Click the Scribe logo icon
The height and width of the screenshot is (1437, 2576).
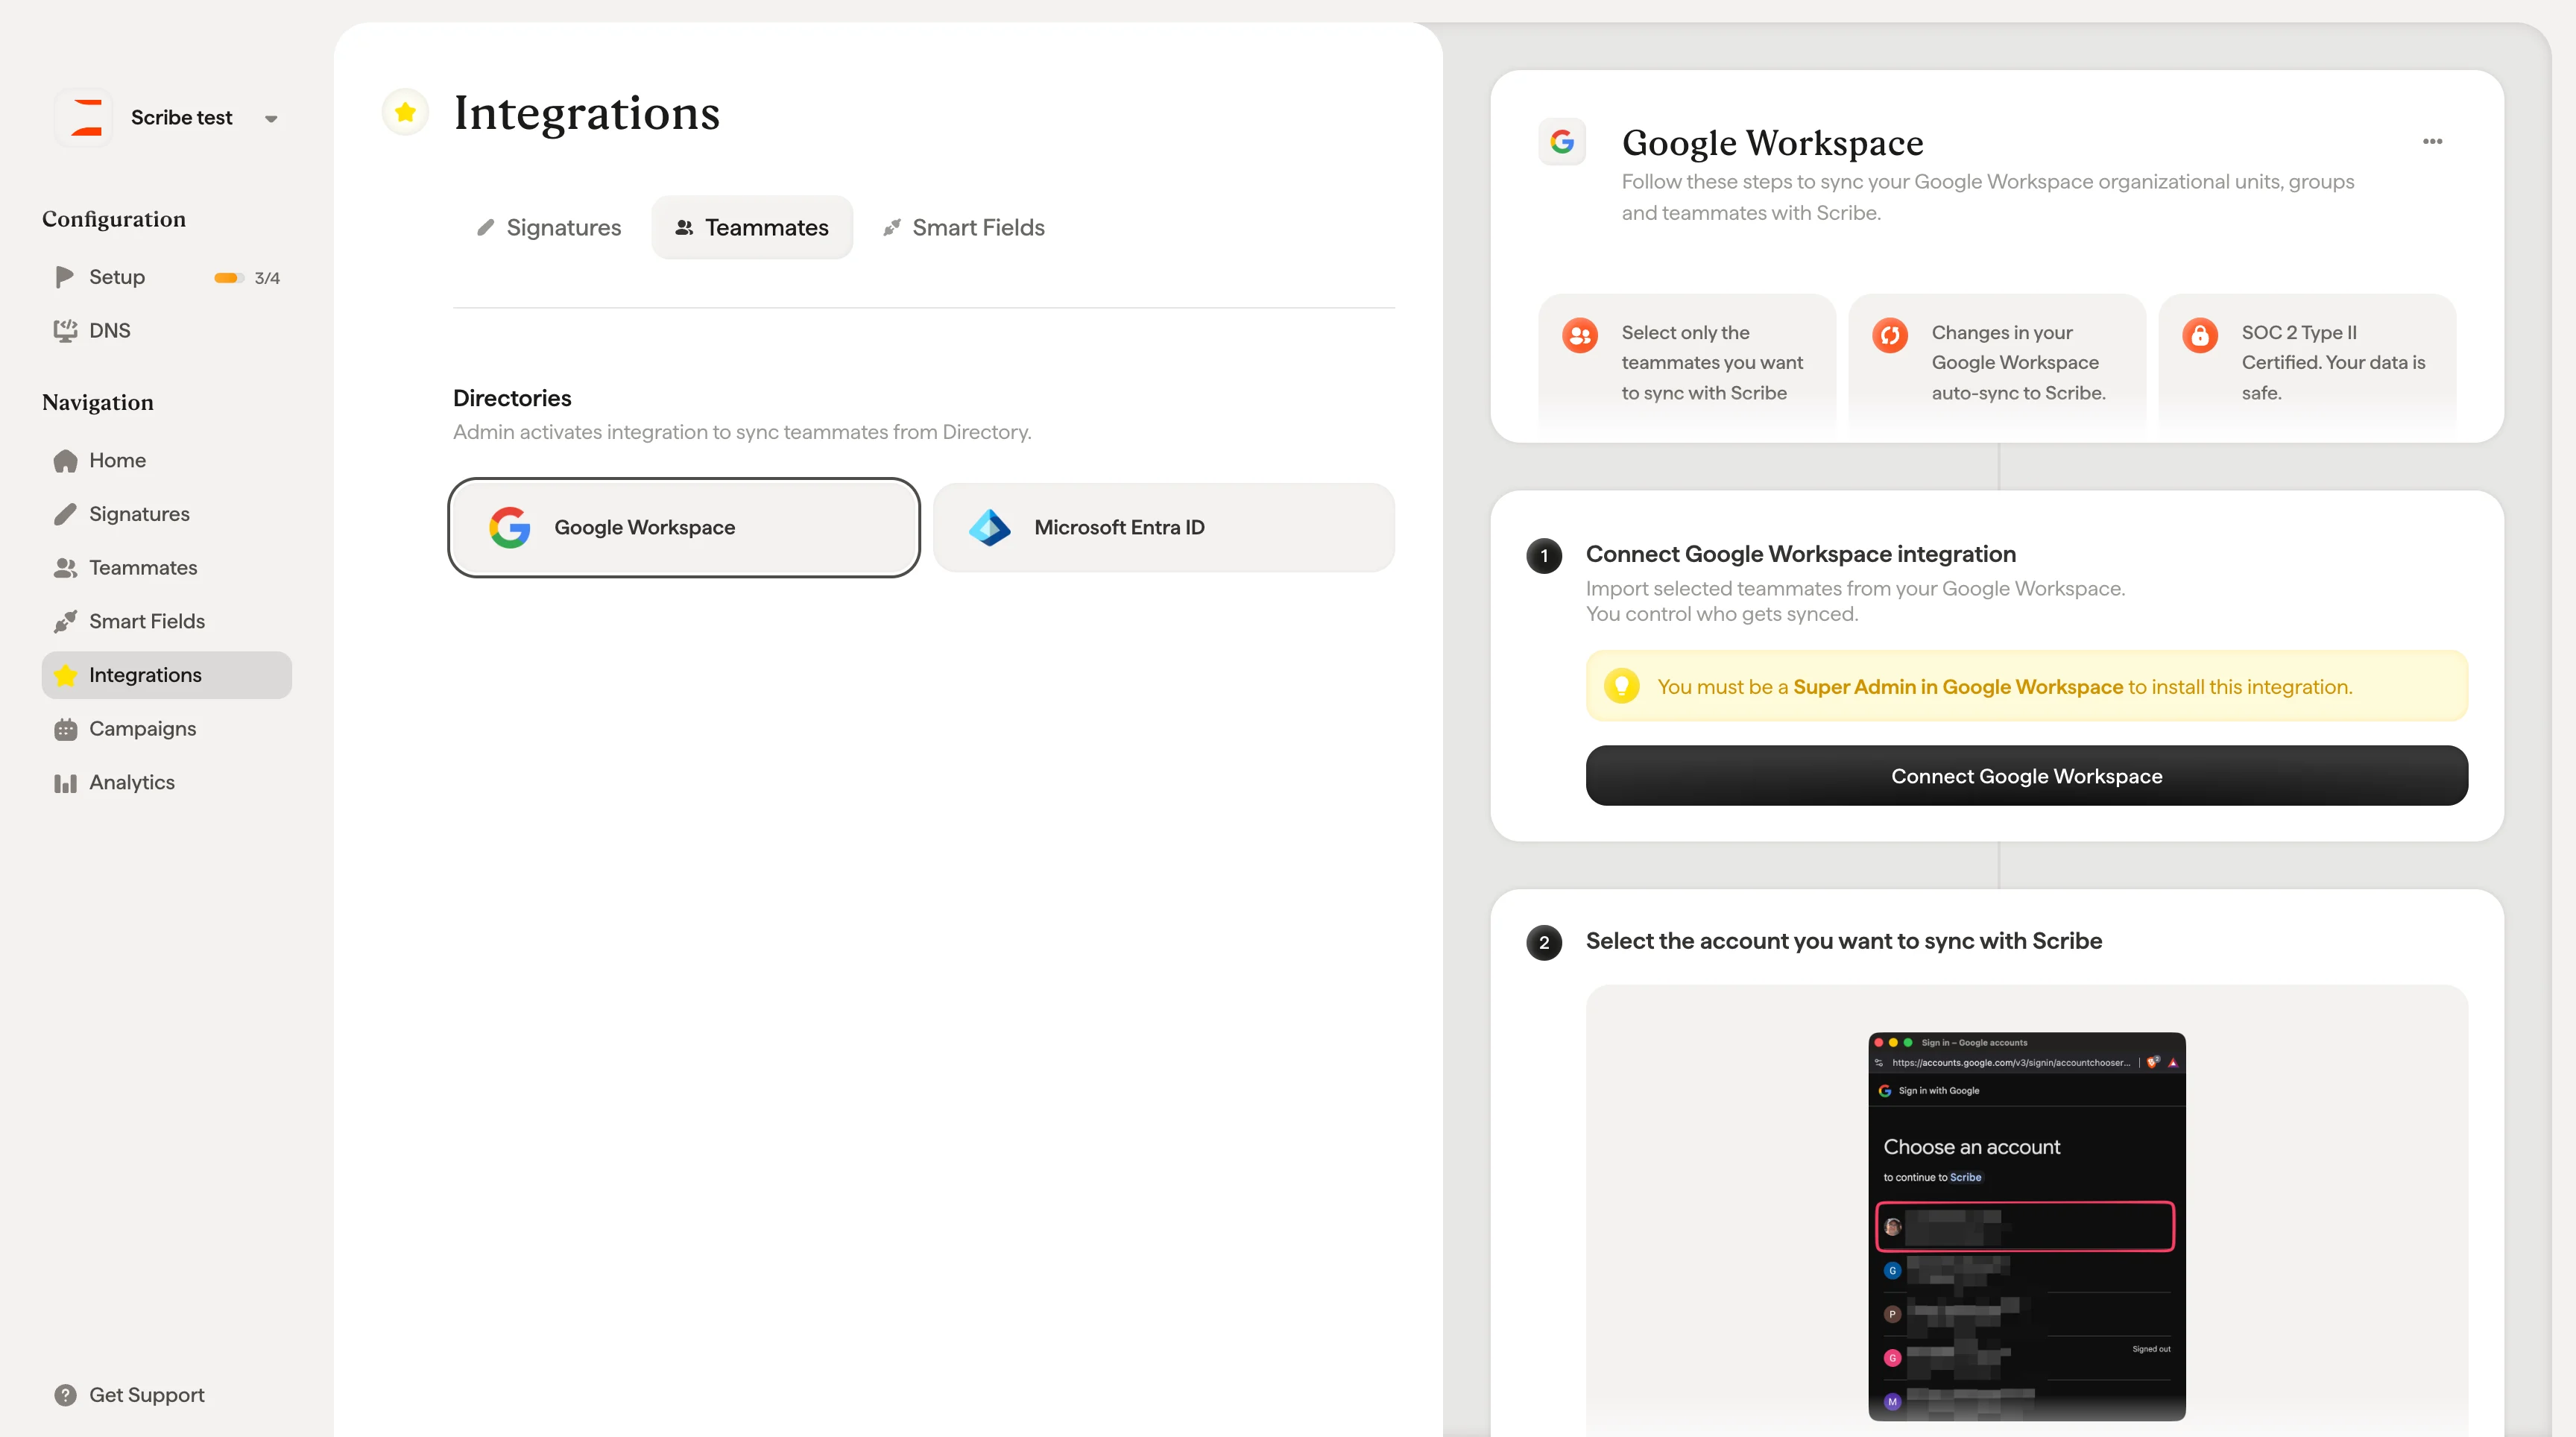click(84, 118)
